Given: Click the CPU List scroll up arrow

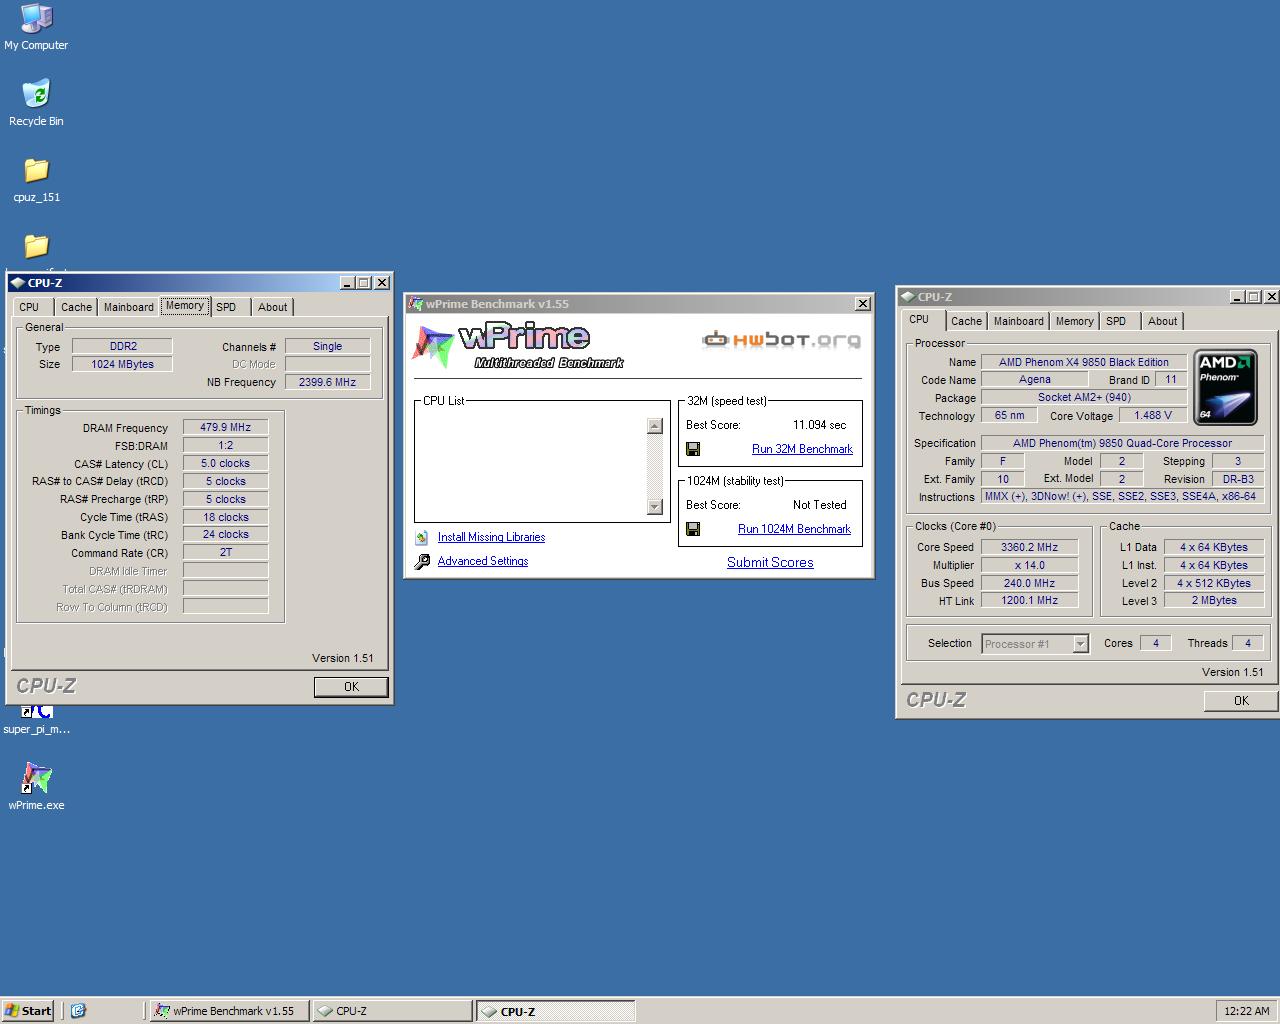Looking at the screenshot, I should coord(655,426).
